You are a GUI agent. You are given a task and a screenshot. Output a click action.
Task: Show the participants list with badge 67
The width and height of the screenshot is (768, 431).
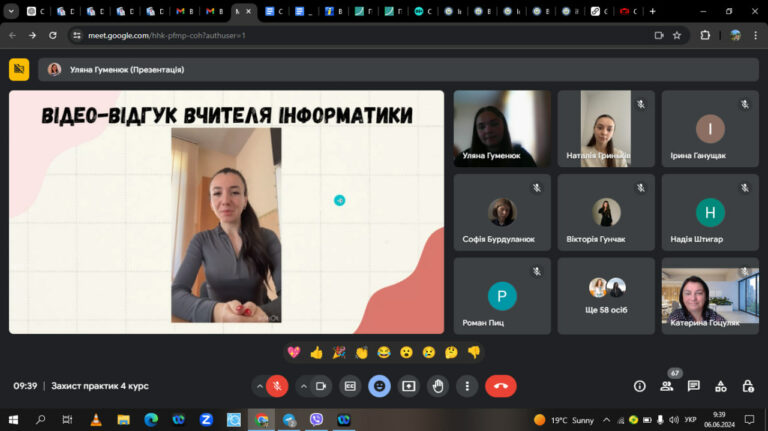[x=667, y=386]
